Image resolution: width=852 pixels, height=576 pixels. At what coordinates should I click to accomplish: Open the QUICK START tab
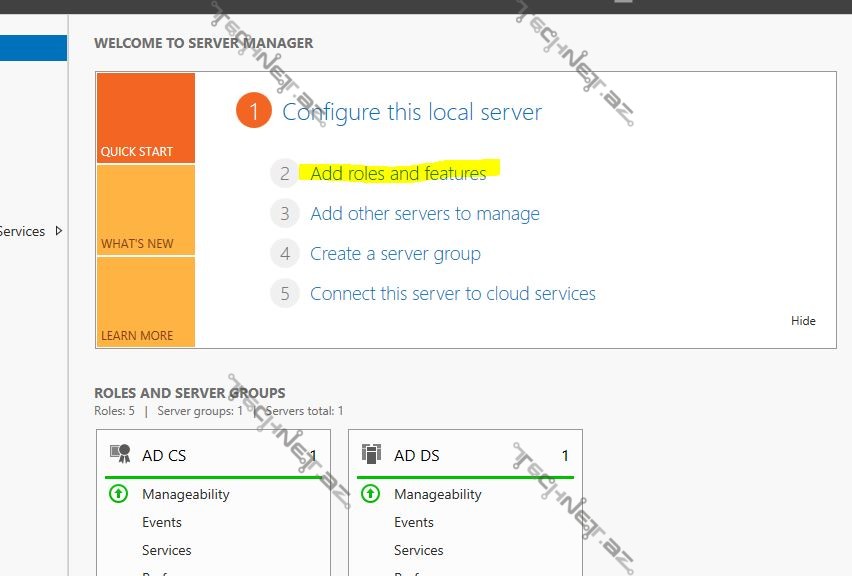pos(146,118)
